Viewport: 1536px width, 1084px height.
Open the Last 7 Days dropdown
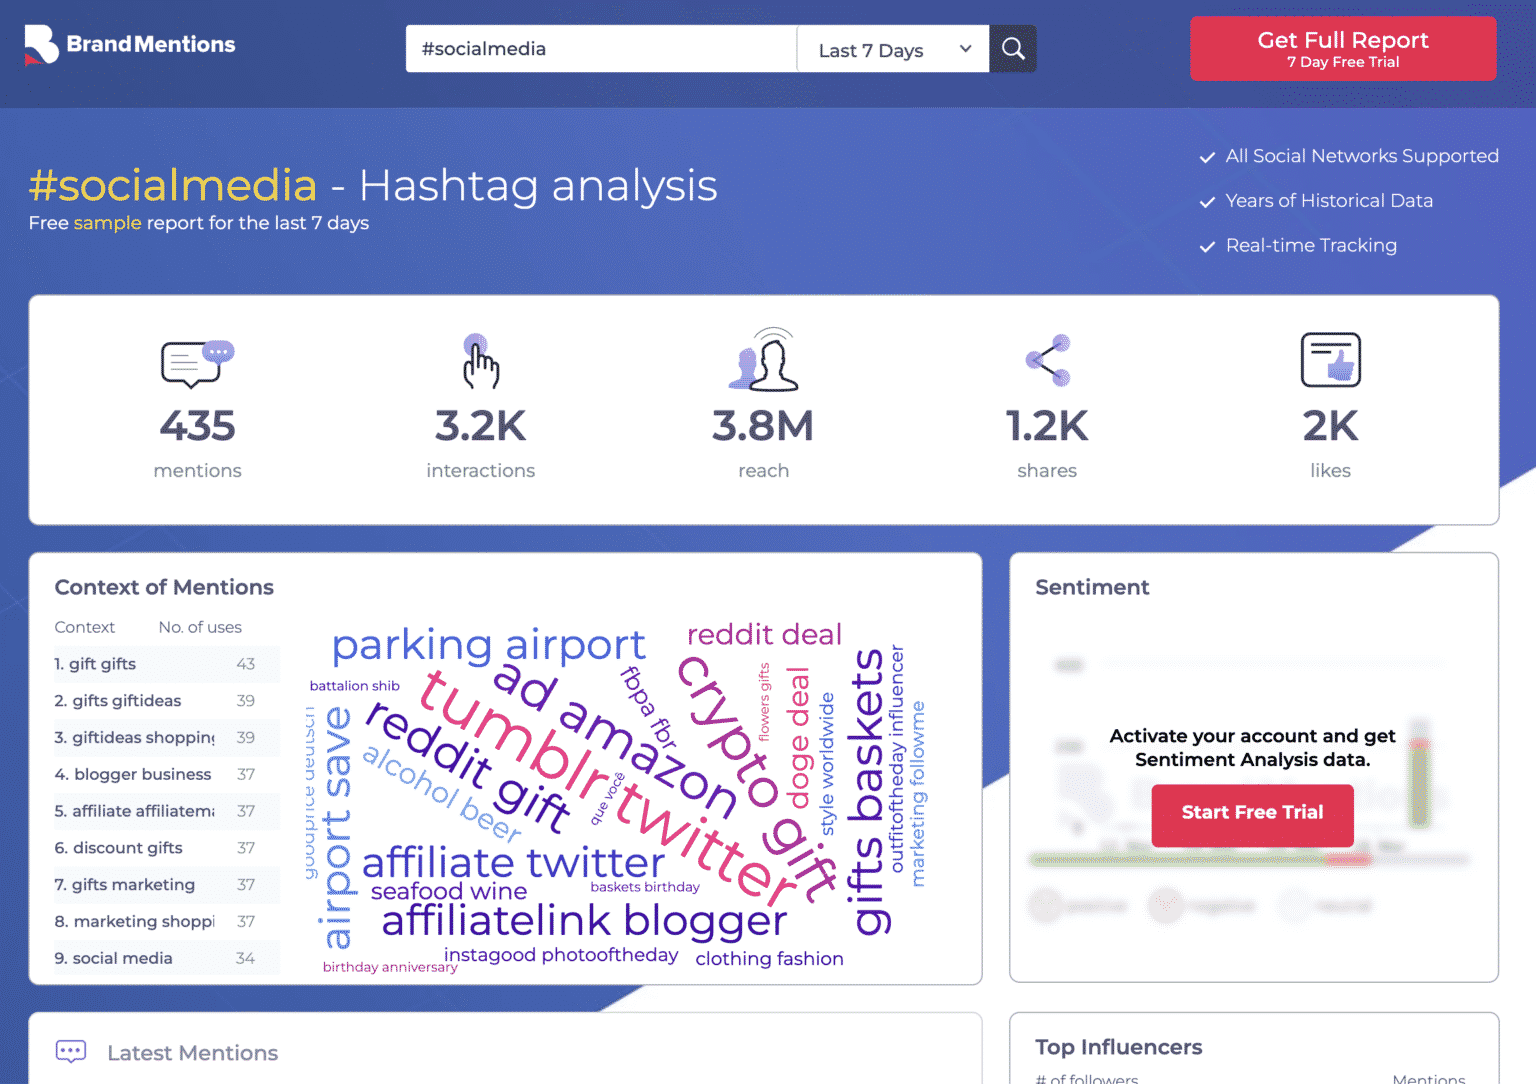[880, 49]
